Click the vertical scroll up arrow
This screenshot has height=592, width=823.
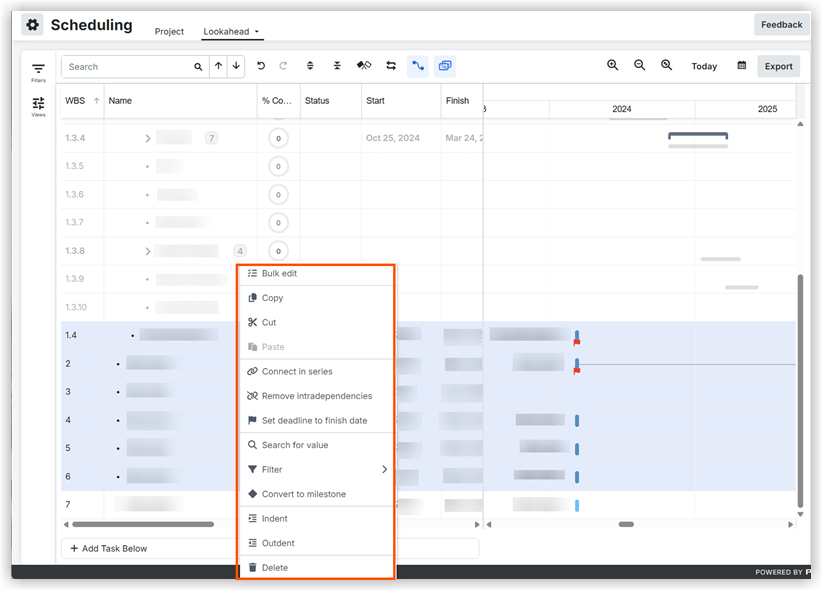pos(800,124)
